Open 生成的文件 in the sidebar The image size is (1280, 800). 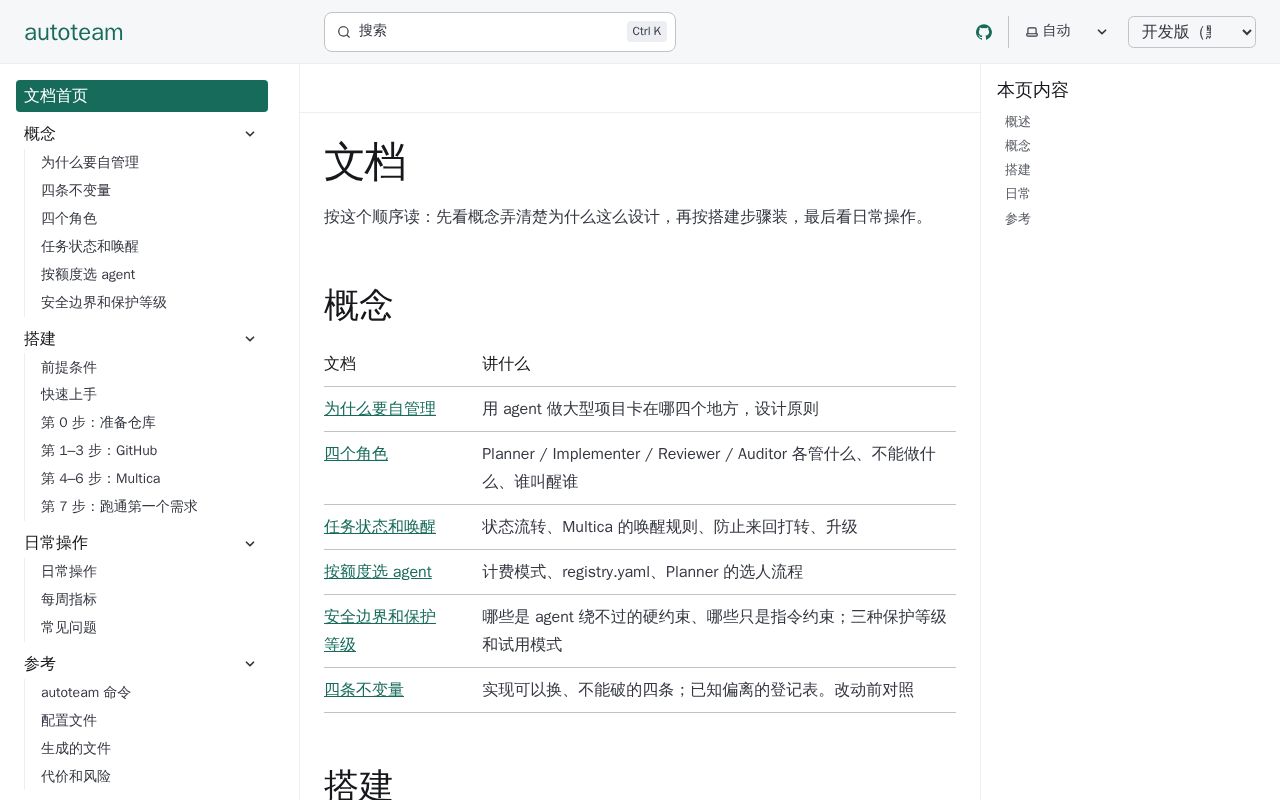tap(76, 748)
